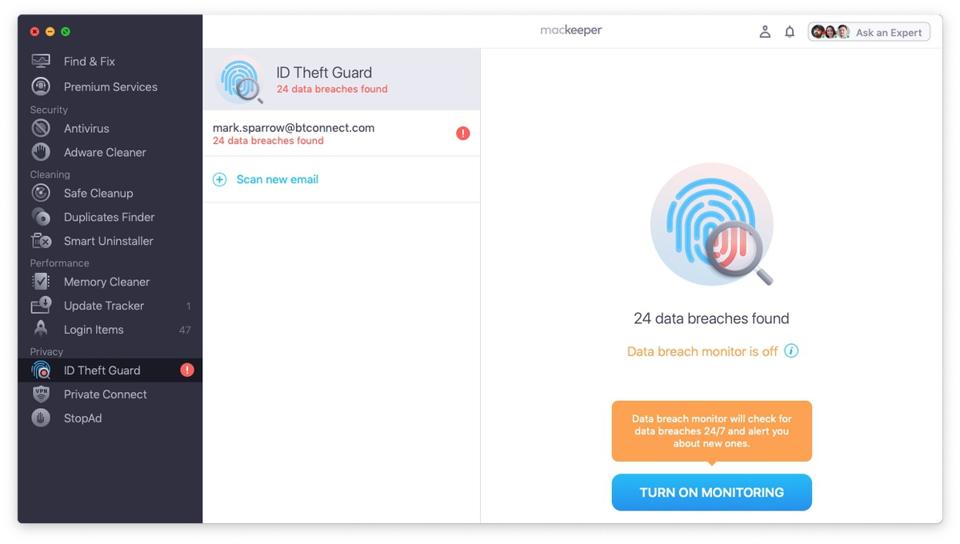Screen dimensions: 960x544
Task: Select the mark.sparrow@btconnect.com email entry
Action: pyautogui.click(x=342, y=133)
